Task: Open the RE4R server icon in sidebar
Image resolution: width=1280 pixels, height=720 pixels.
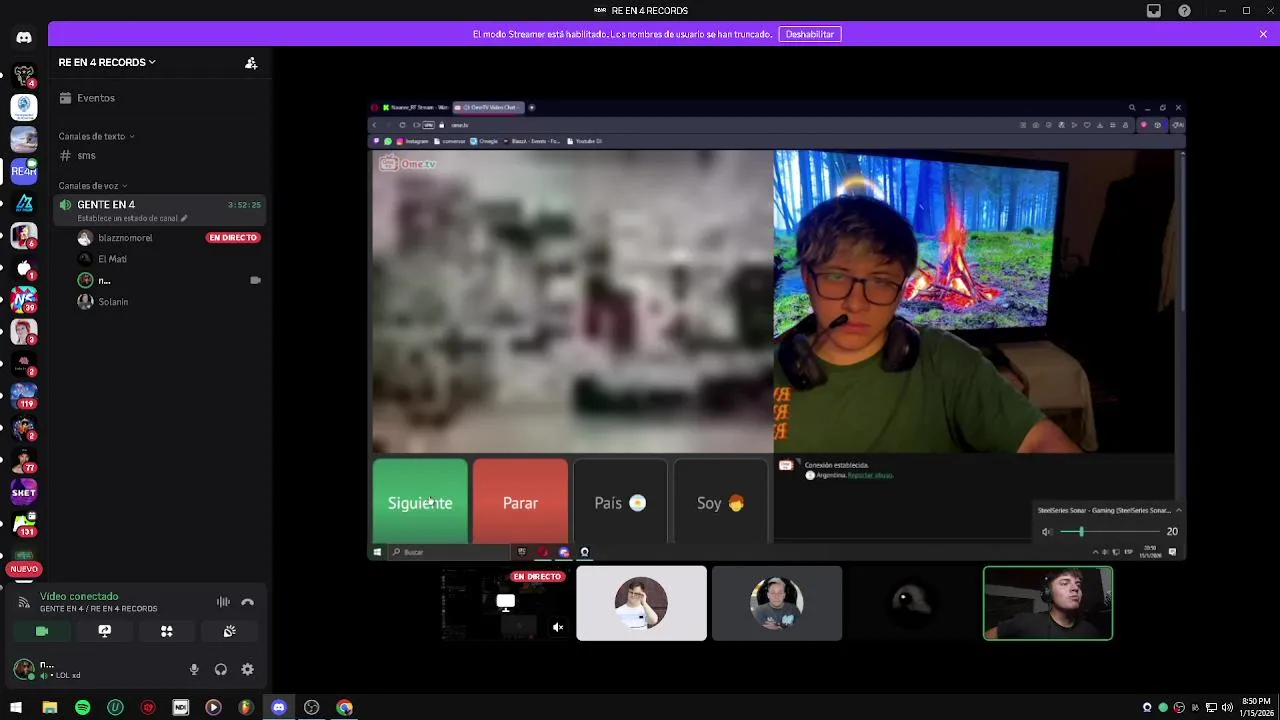Action: [24, 171]
